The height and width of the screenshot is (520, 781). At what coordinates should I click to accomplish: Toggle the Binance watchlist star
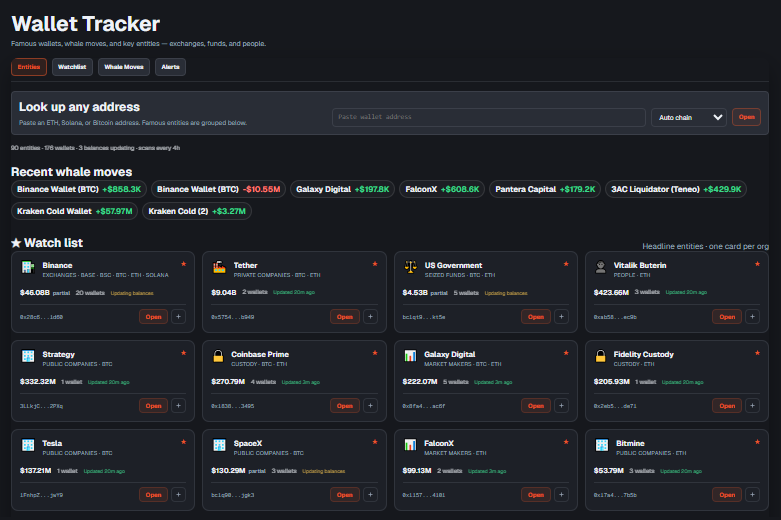[x=183, y=264]
